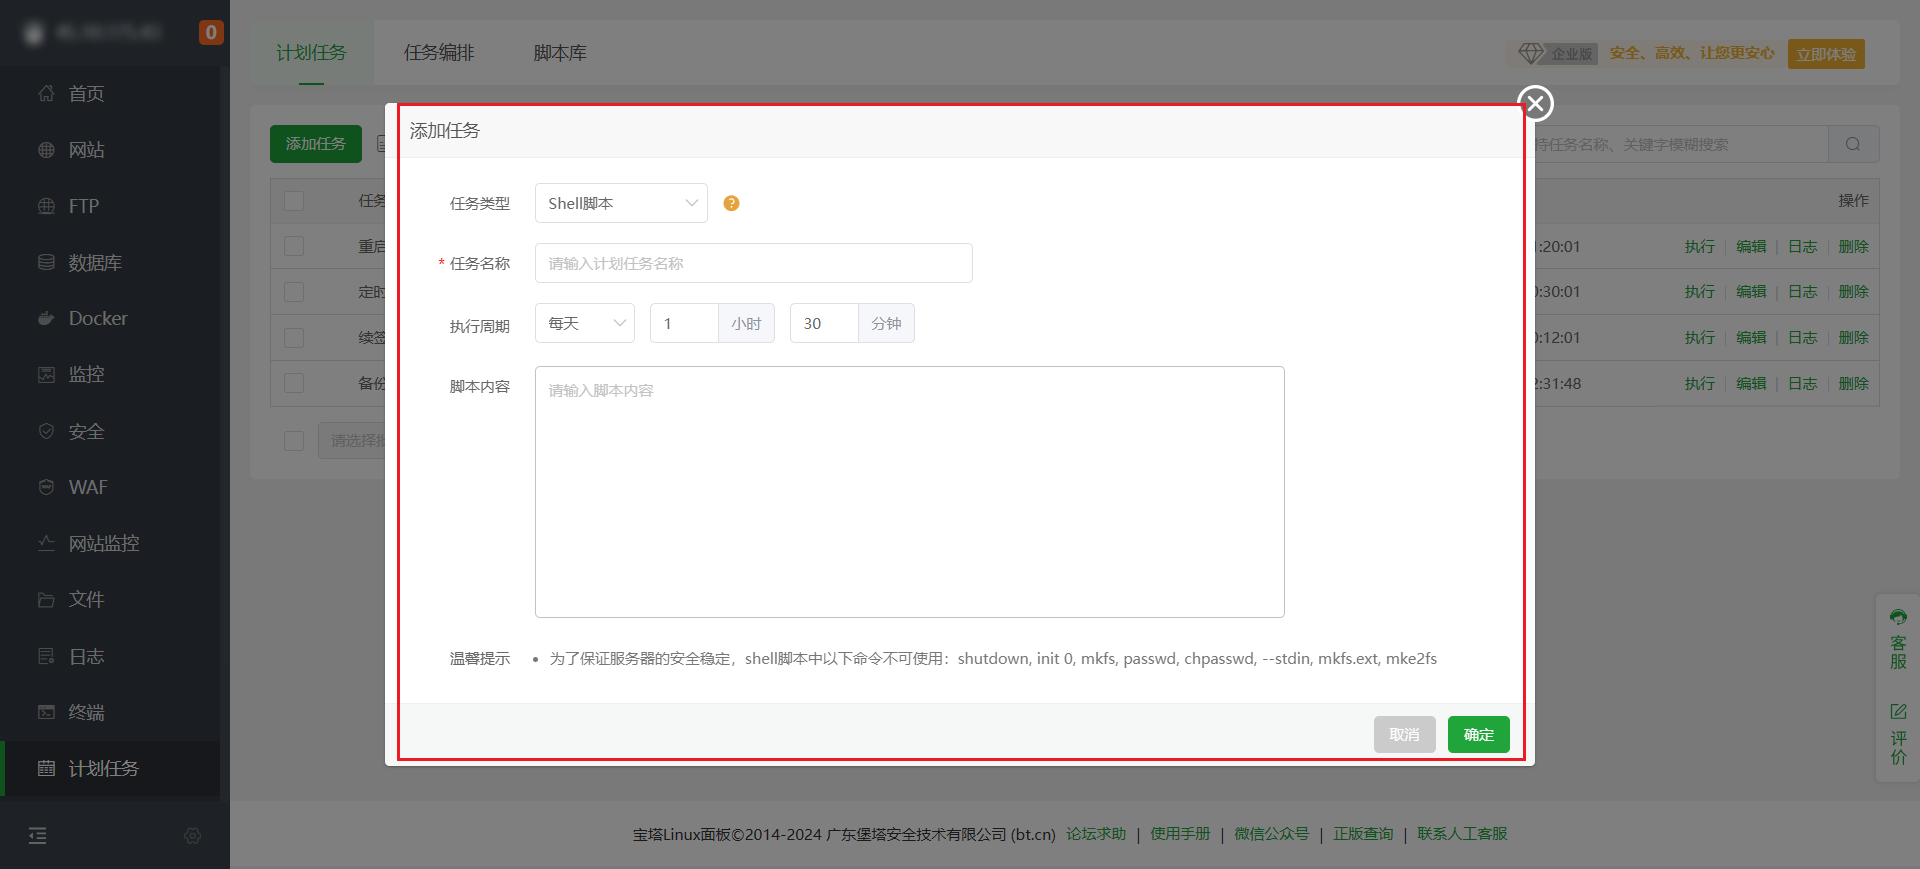The width and height of the screenshot is (1920, 869).
Task: Click the 取消 button
Action: click(x=1404, y=734)
